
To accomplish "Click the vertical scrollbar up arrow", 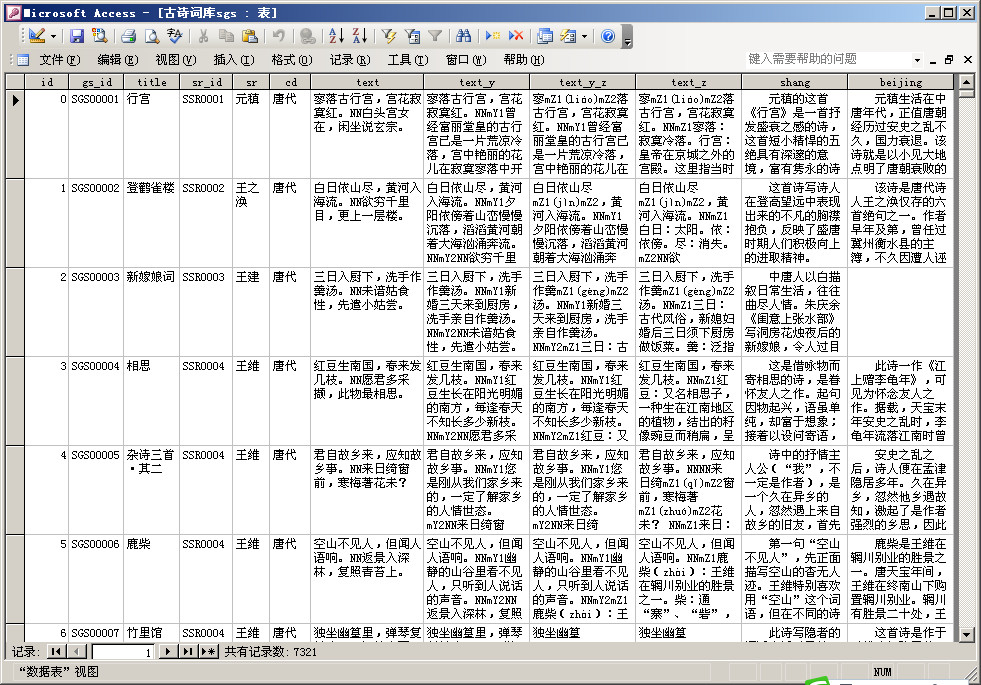I will 966,81.
